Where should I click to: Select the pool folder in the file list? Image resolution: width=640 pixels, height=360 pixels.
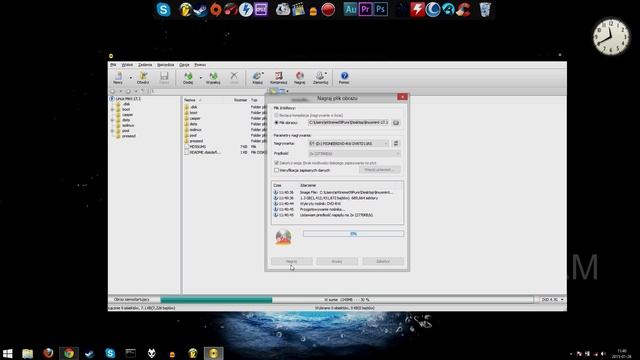tap(193, 135)
